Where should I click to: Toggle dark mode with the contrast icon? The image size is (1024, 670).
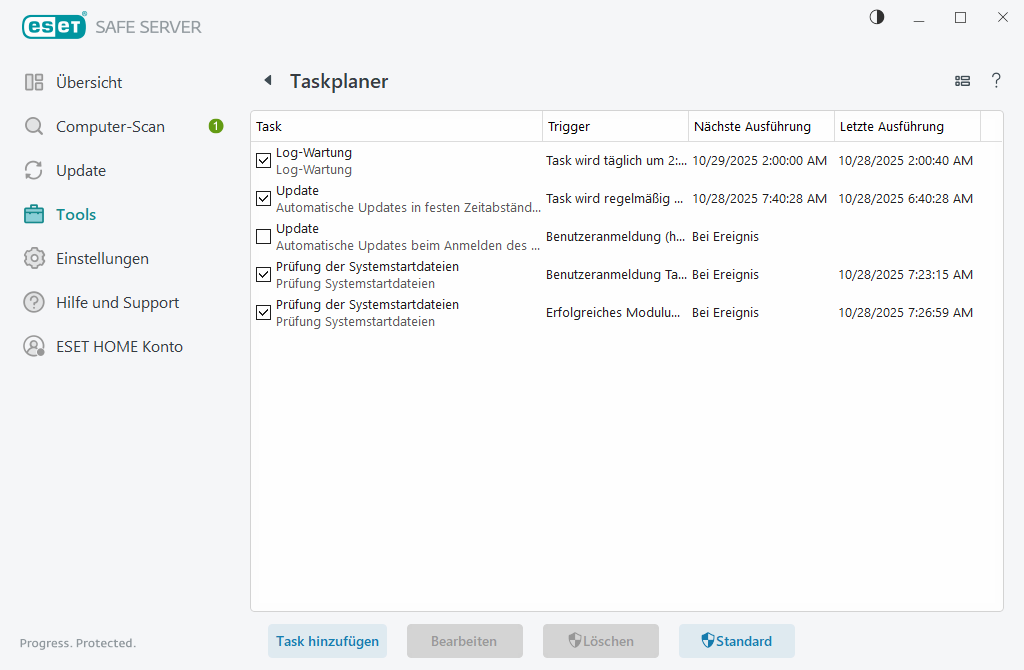coord(876,17)
